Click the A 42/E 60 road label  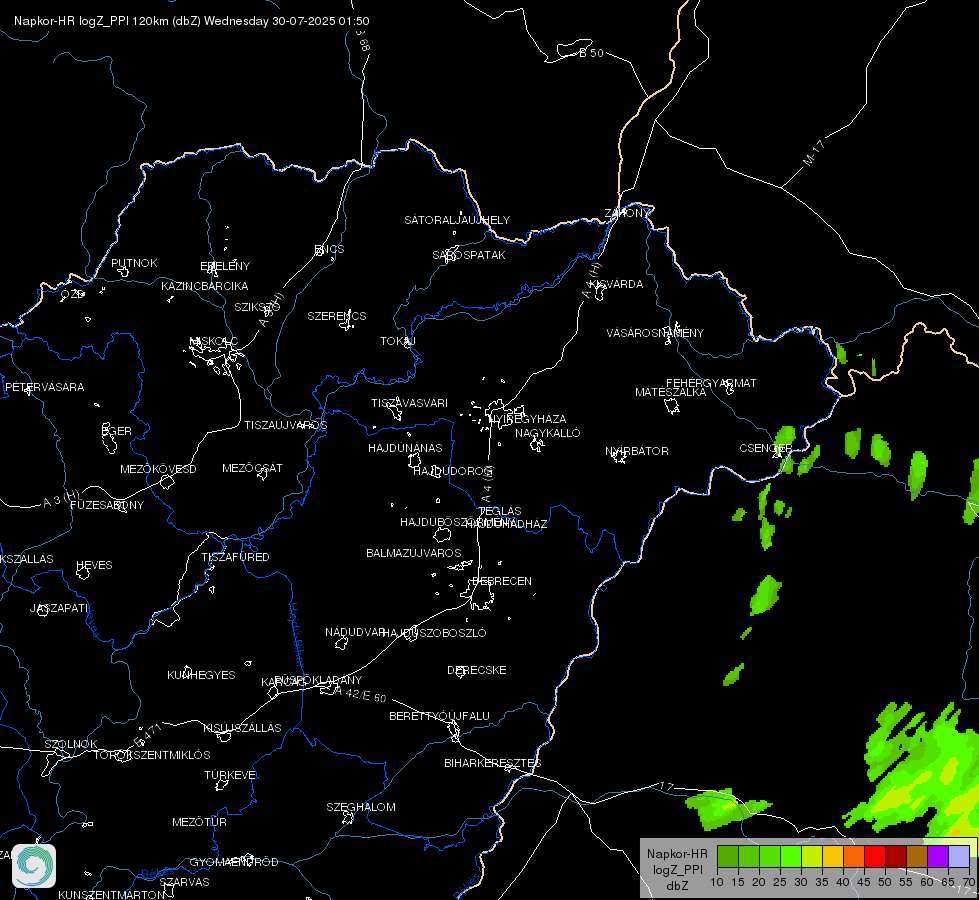361,694
